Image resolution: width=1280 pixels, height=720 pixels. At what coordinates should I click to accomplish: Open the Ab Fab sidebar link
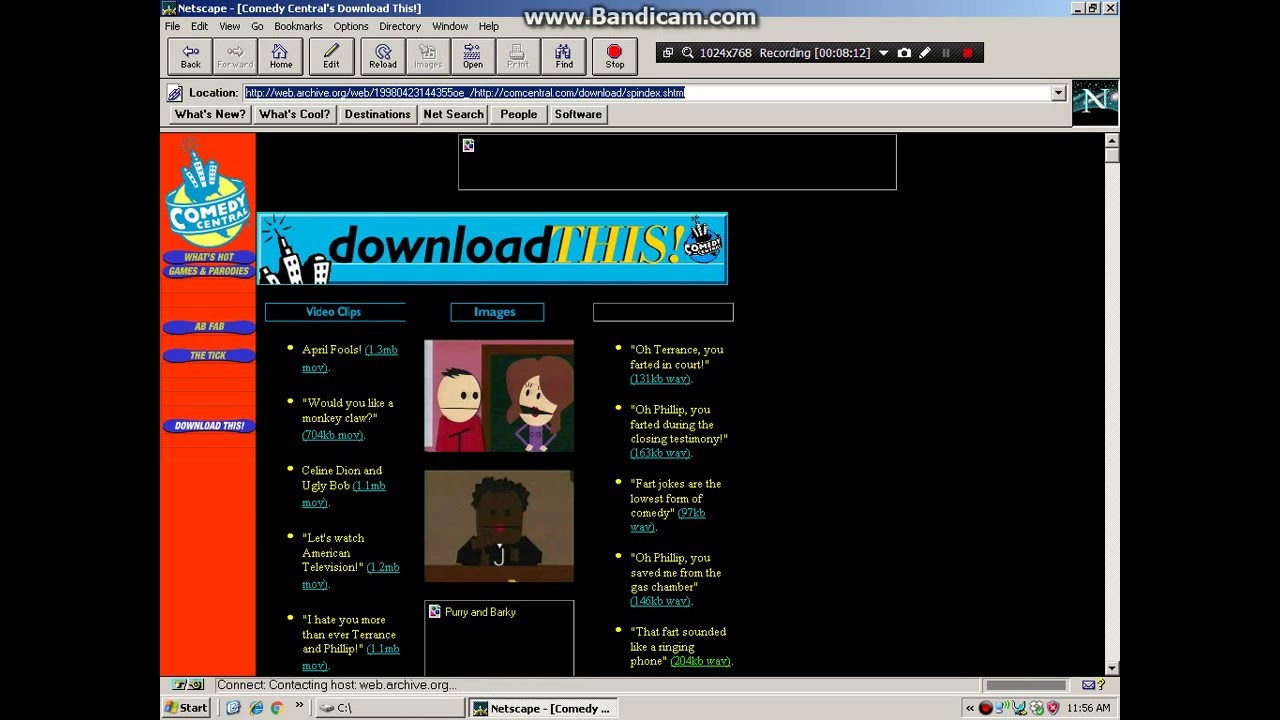coord(208,327)
